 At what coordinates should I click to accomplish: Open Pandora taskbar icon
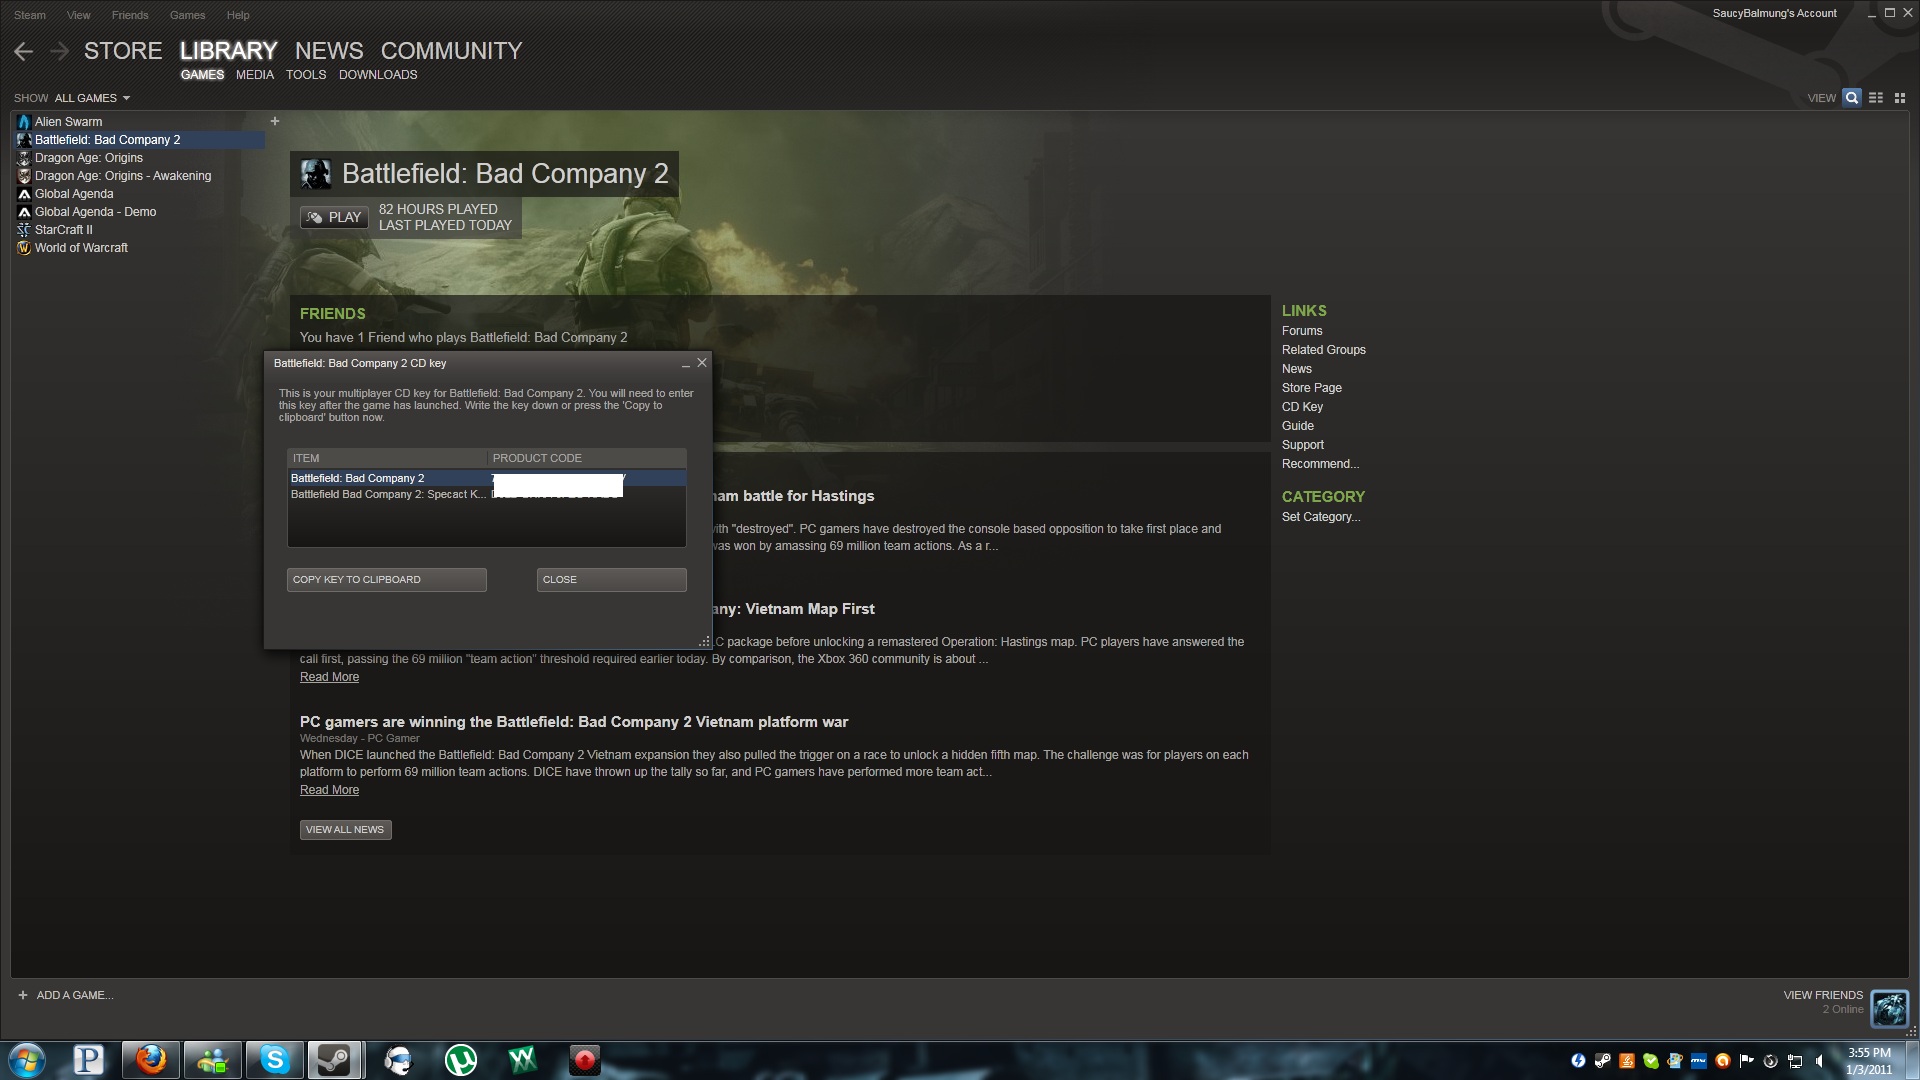(x=89, y=1060)
